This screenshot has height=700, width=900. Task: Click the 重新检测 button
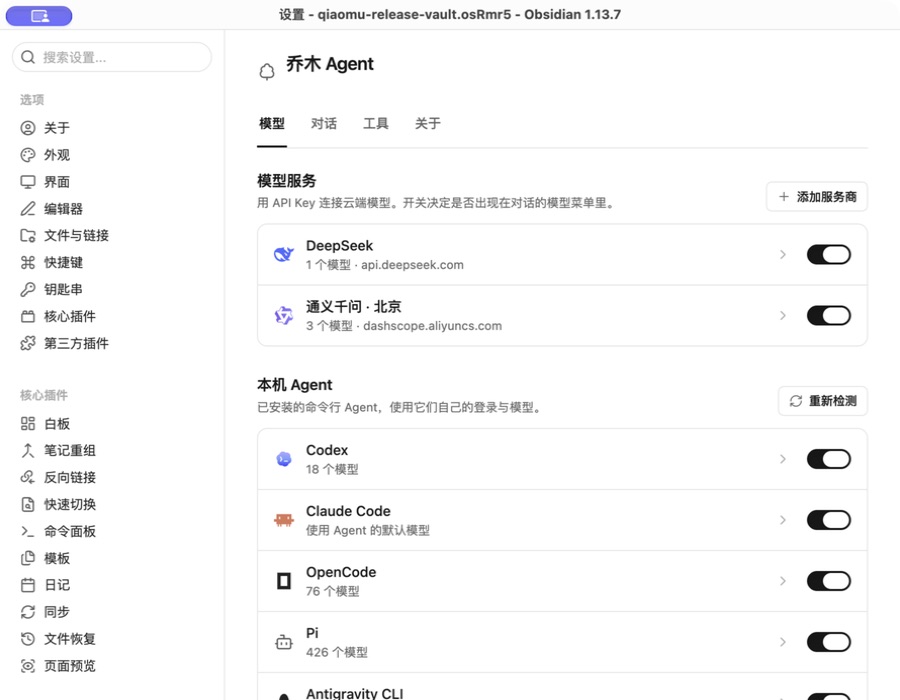click(823, 401)
